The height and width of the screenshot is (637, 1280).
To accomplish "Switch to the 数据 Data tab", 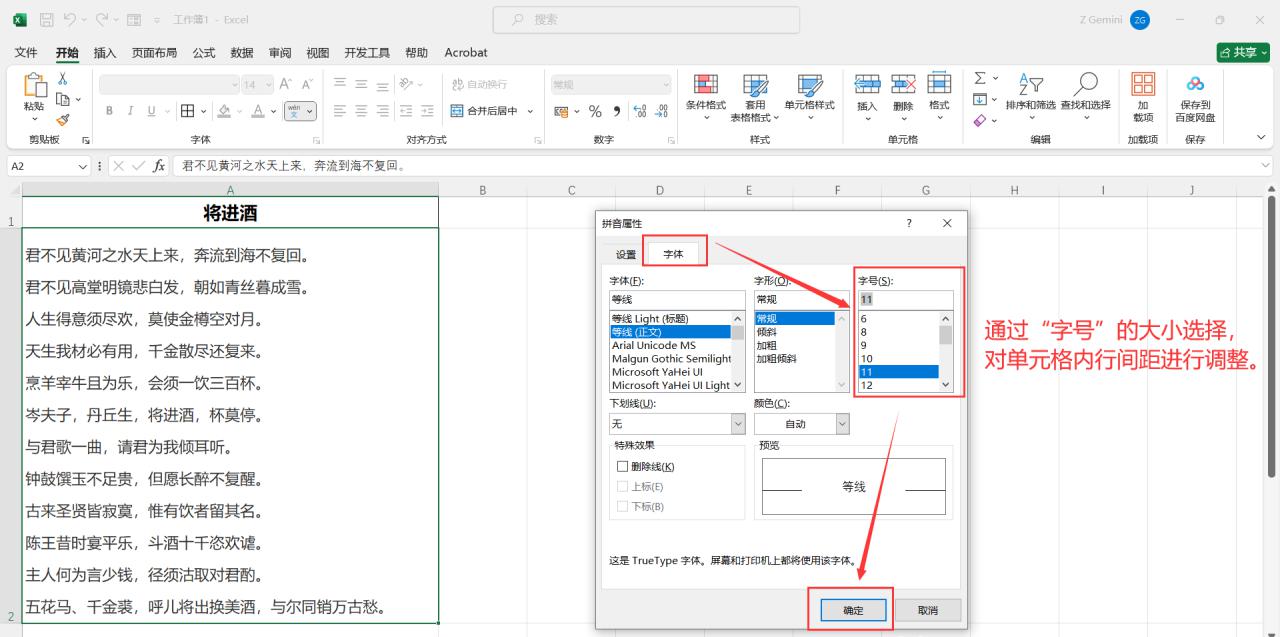I will pos(242,53).
